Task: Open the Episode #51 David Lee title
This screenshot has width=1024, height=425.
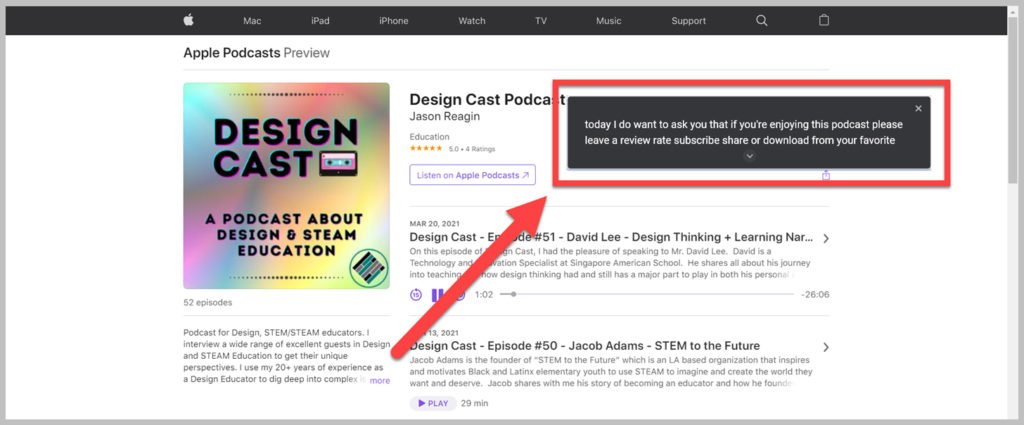Action: point(611,237)
